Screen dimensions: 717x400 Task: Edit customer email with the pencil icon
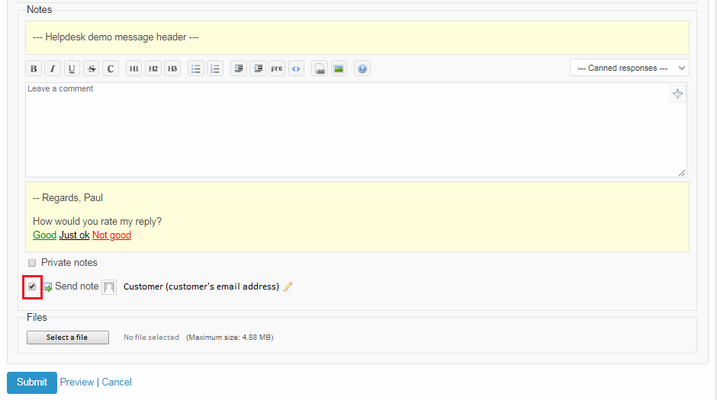click(288, 287)
